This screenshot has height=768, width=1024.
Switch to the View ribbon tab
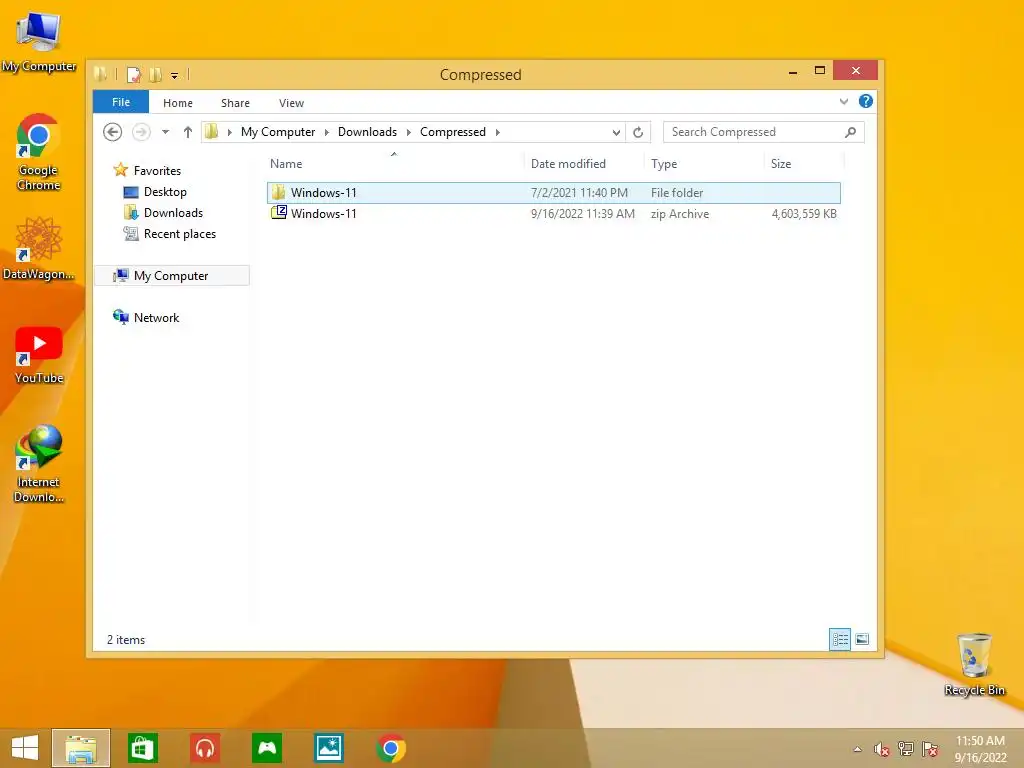(291, 103)
